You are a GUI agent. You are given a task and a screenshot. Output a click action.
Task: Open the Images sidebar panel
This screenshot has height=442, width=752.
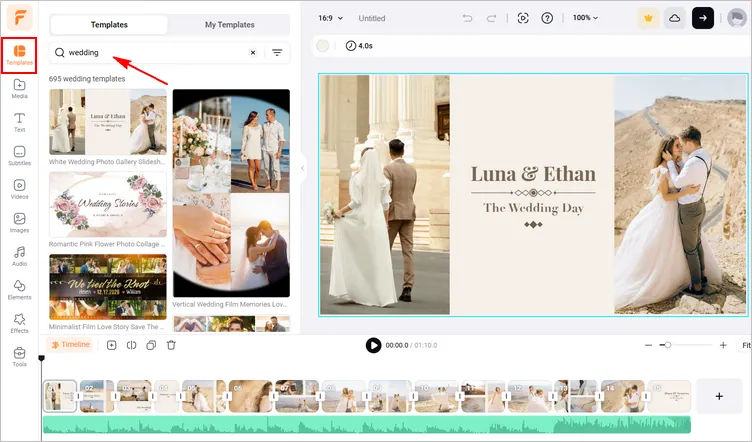click(x=19, y=223)
